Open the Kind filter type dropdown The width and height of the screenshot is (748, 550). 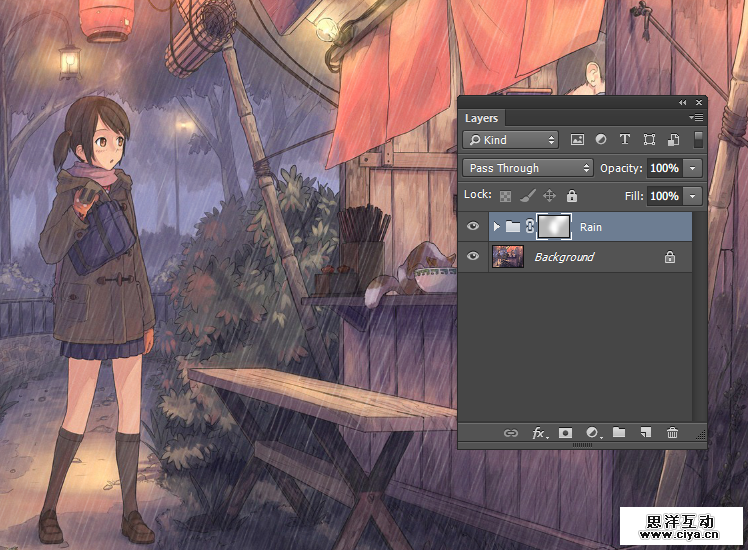[x=510, y=140]
